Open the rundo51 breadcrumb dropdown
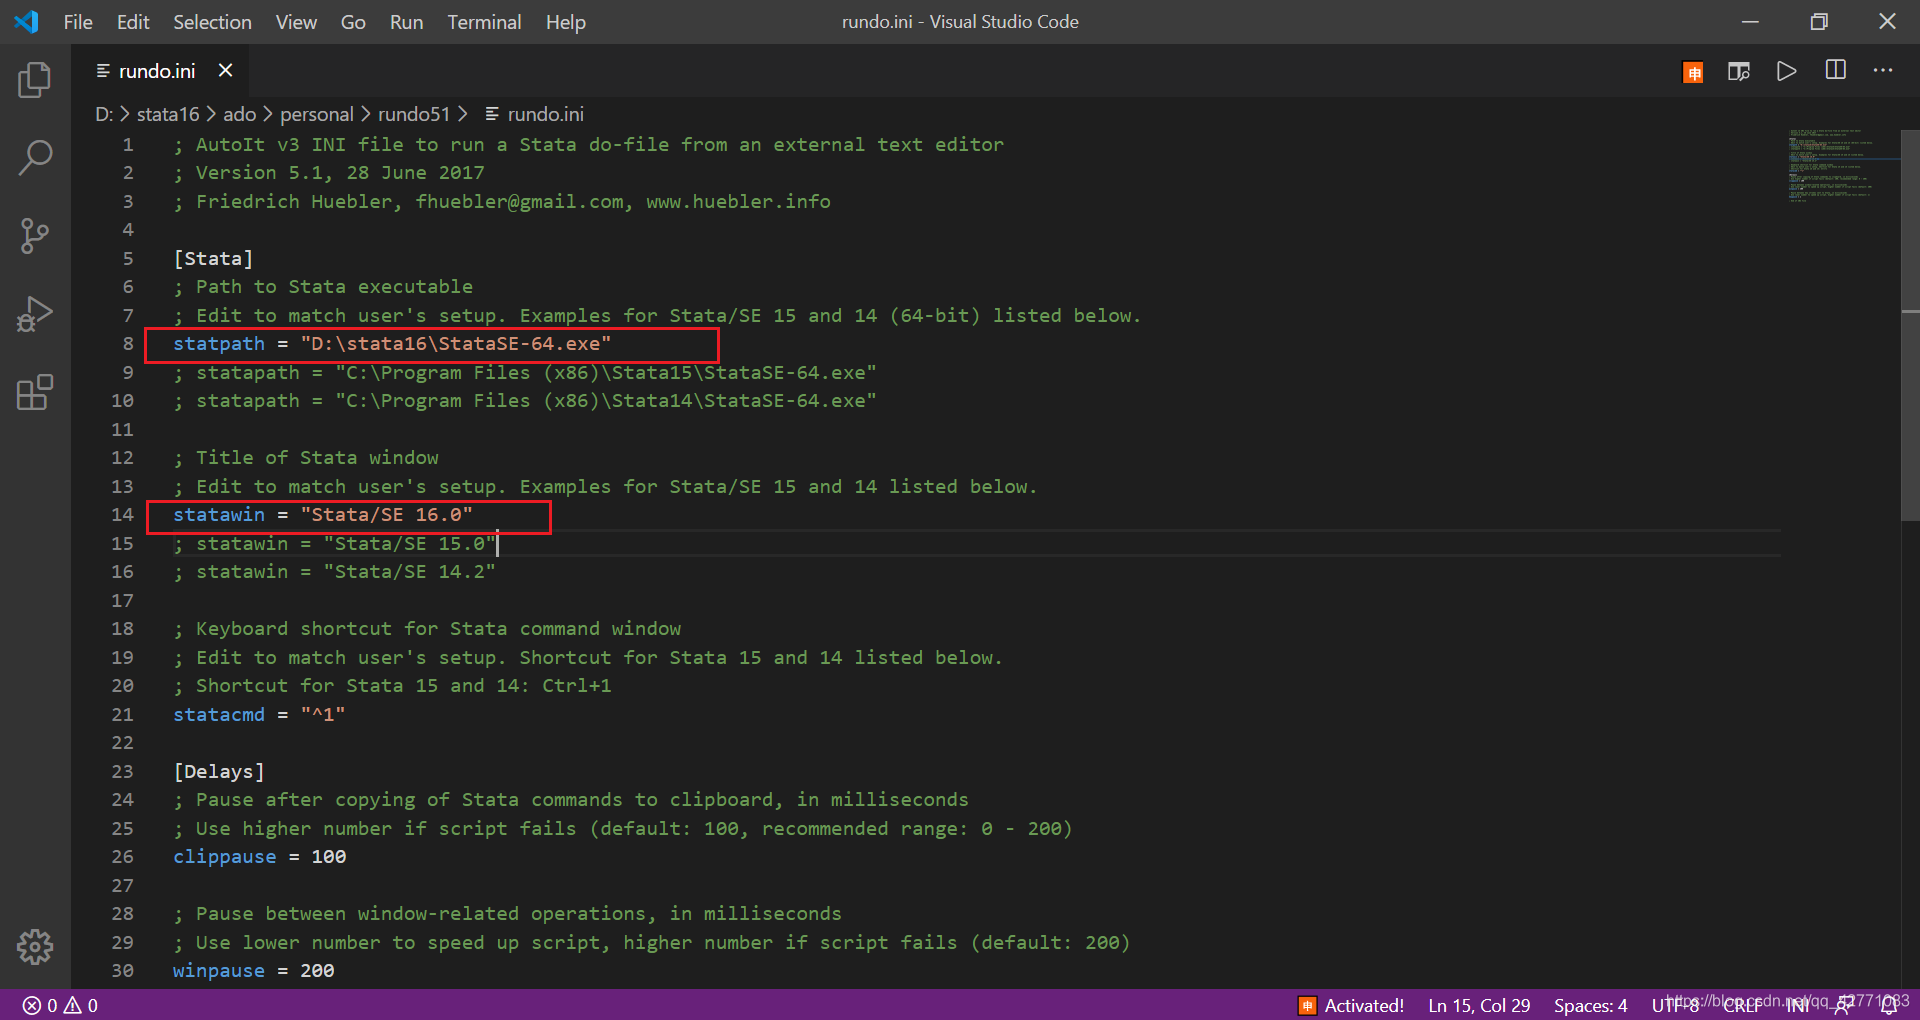Viewport: 1920px width, 1020px height. click(414, 114)
